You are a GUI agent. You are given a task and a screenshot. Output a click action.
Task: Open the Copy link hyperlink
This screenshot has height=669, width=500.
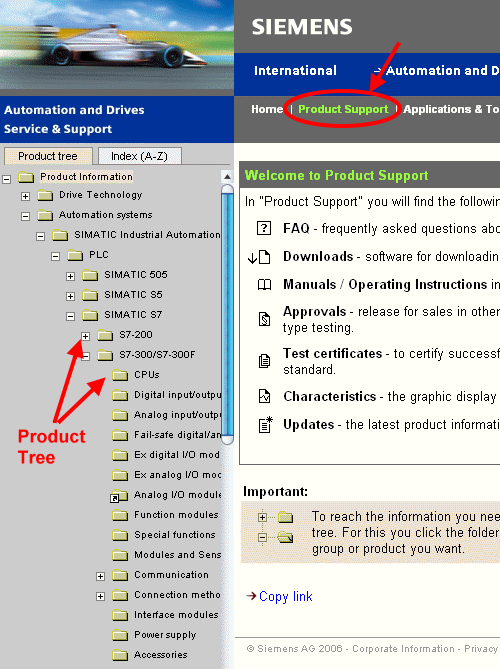click(x=285, y=596)
